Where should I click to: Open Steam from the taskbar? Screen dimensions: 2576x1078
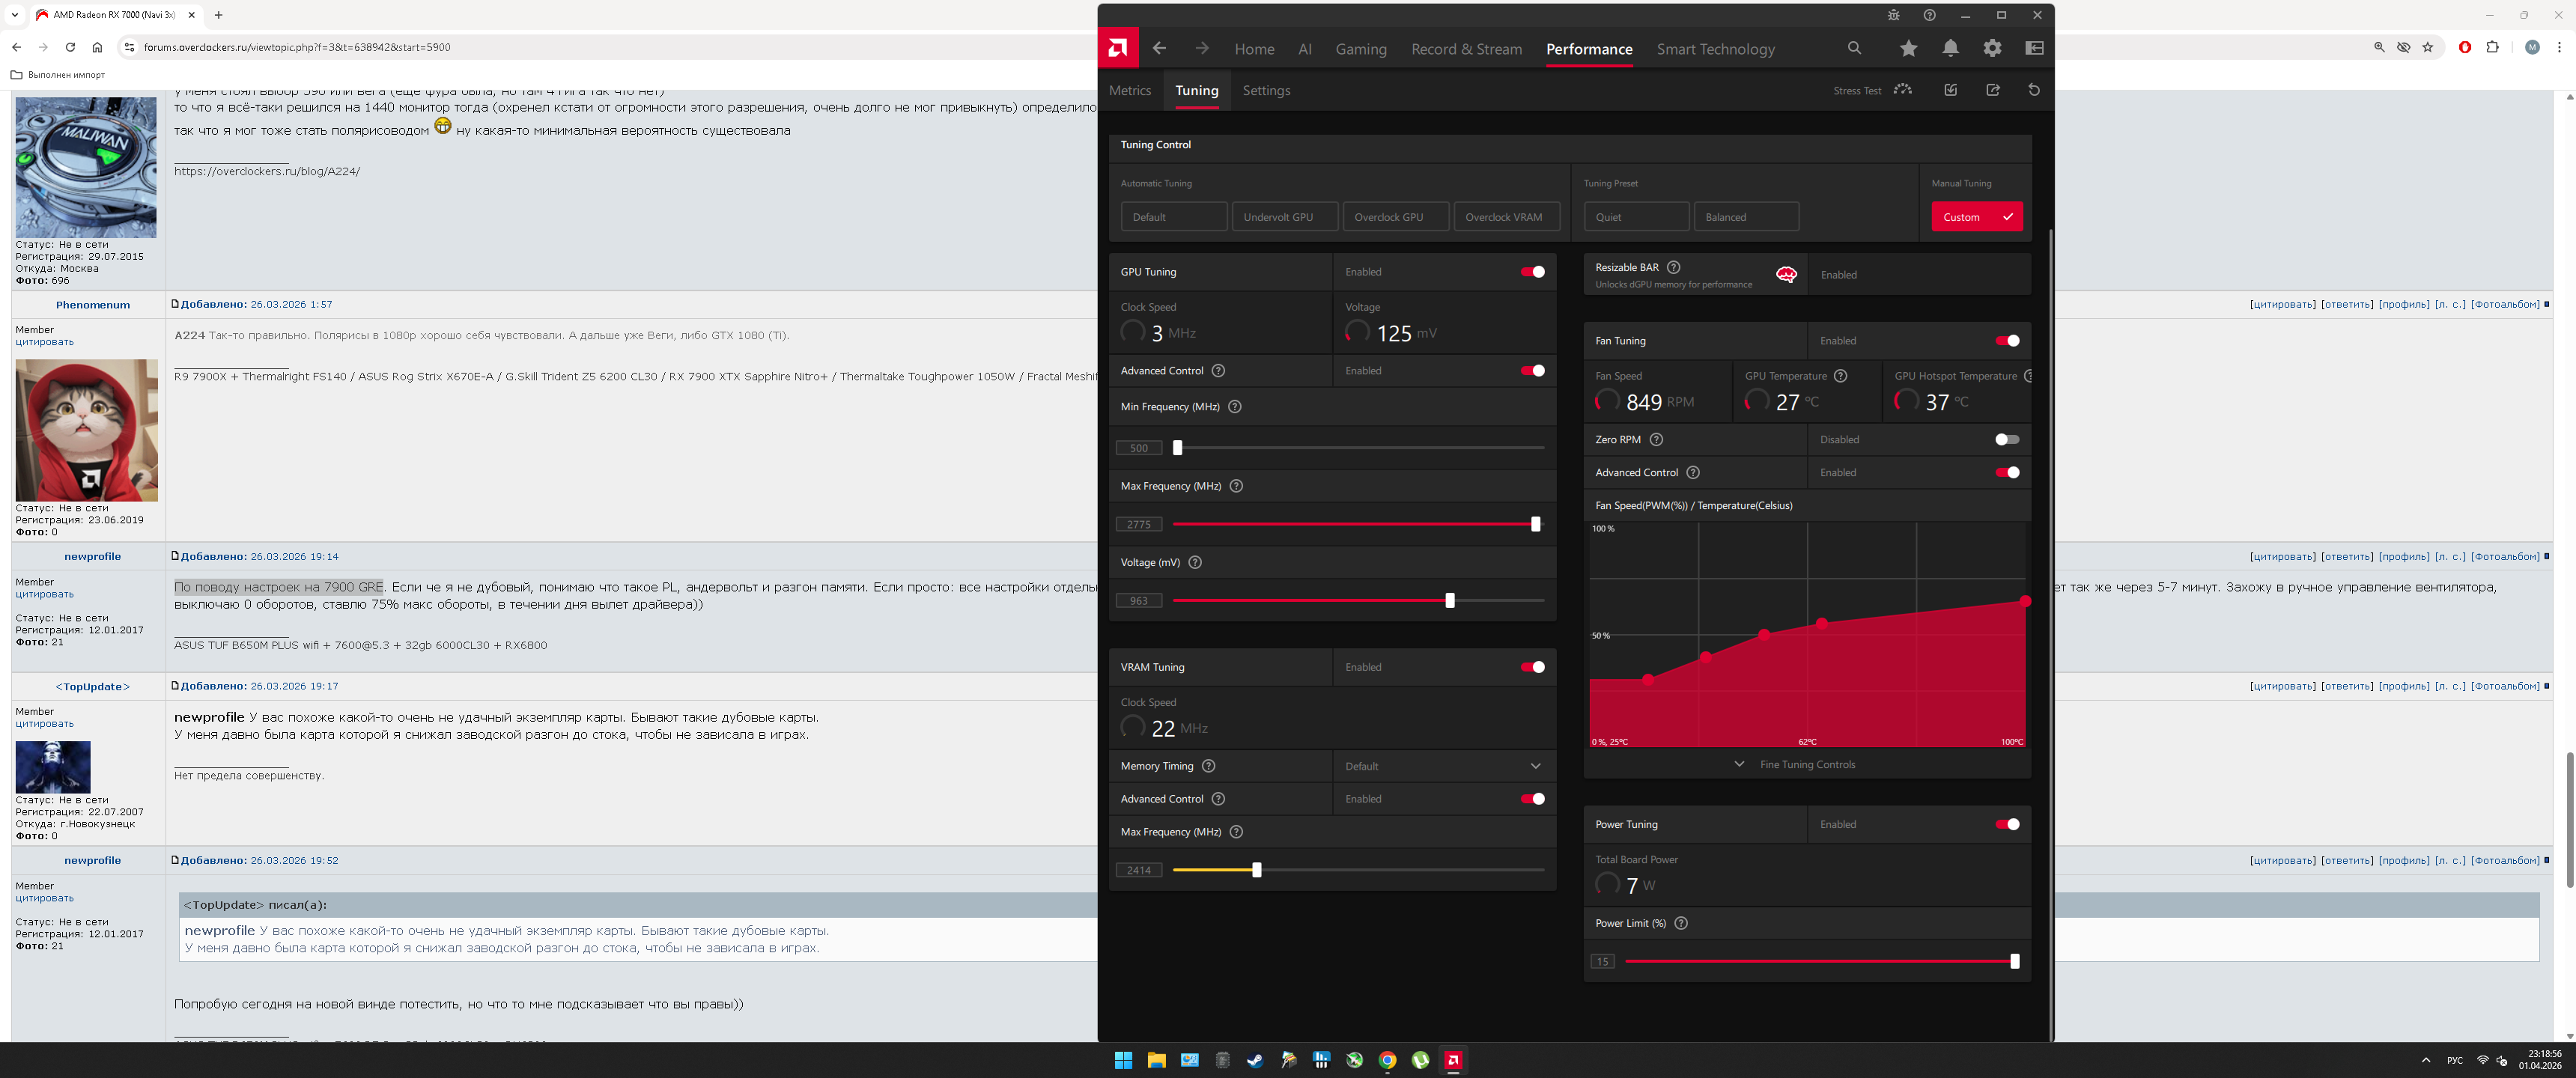(1255, 1060)
